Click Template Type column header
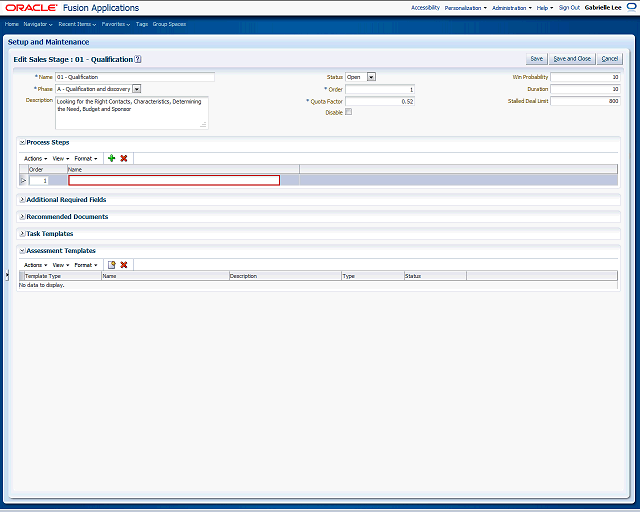 pyautogui.click(x=63, y=276)
